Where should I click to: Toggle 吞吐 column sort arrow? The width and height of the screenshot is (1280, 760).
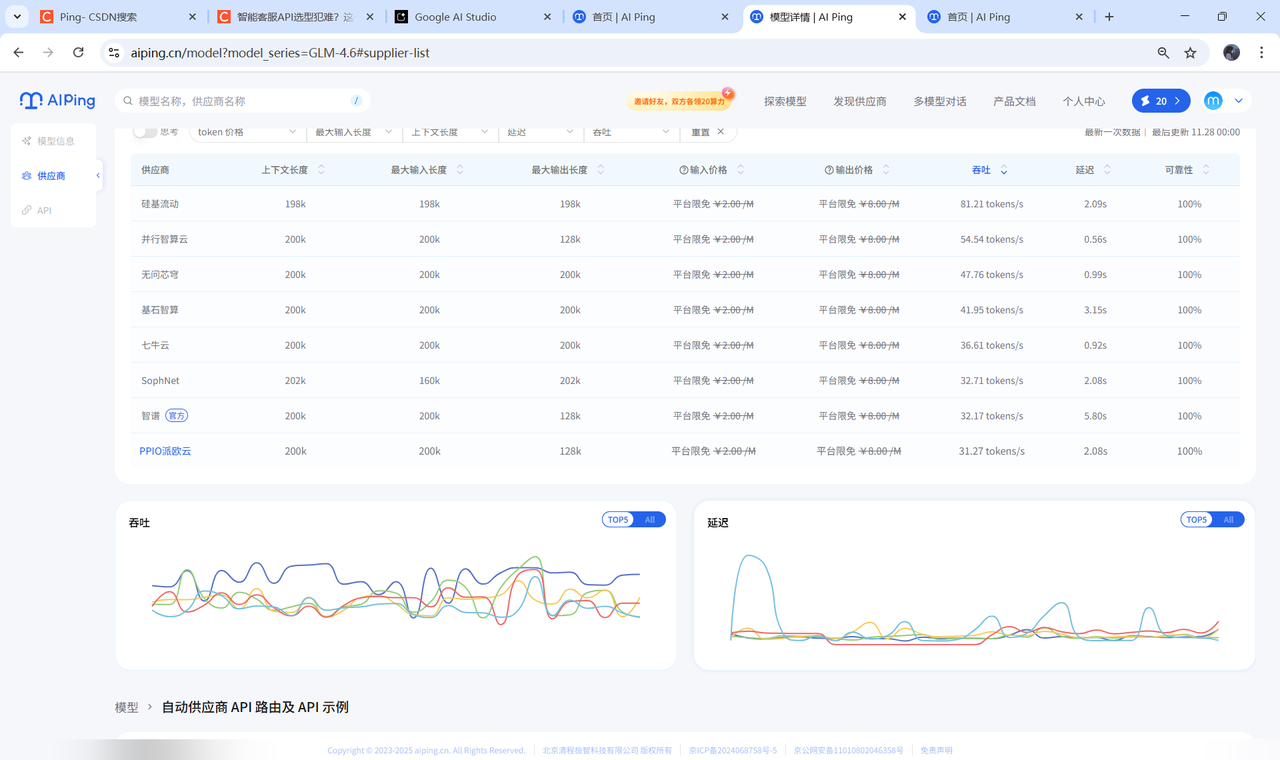pyautogui.click(x=1004, y=170)
